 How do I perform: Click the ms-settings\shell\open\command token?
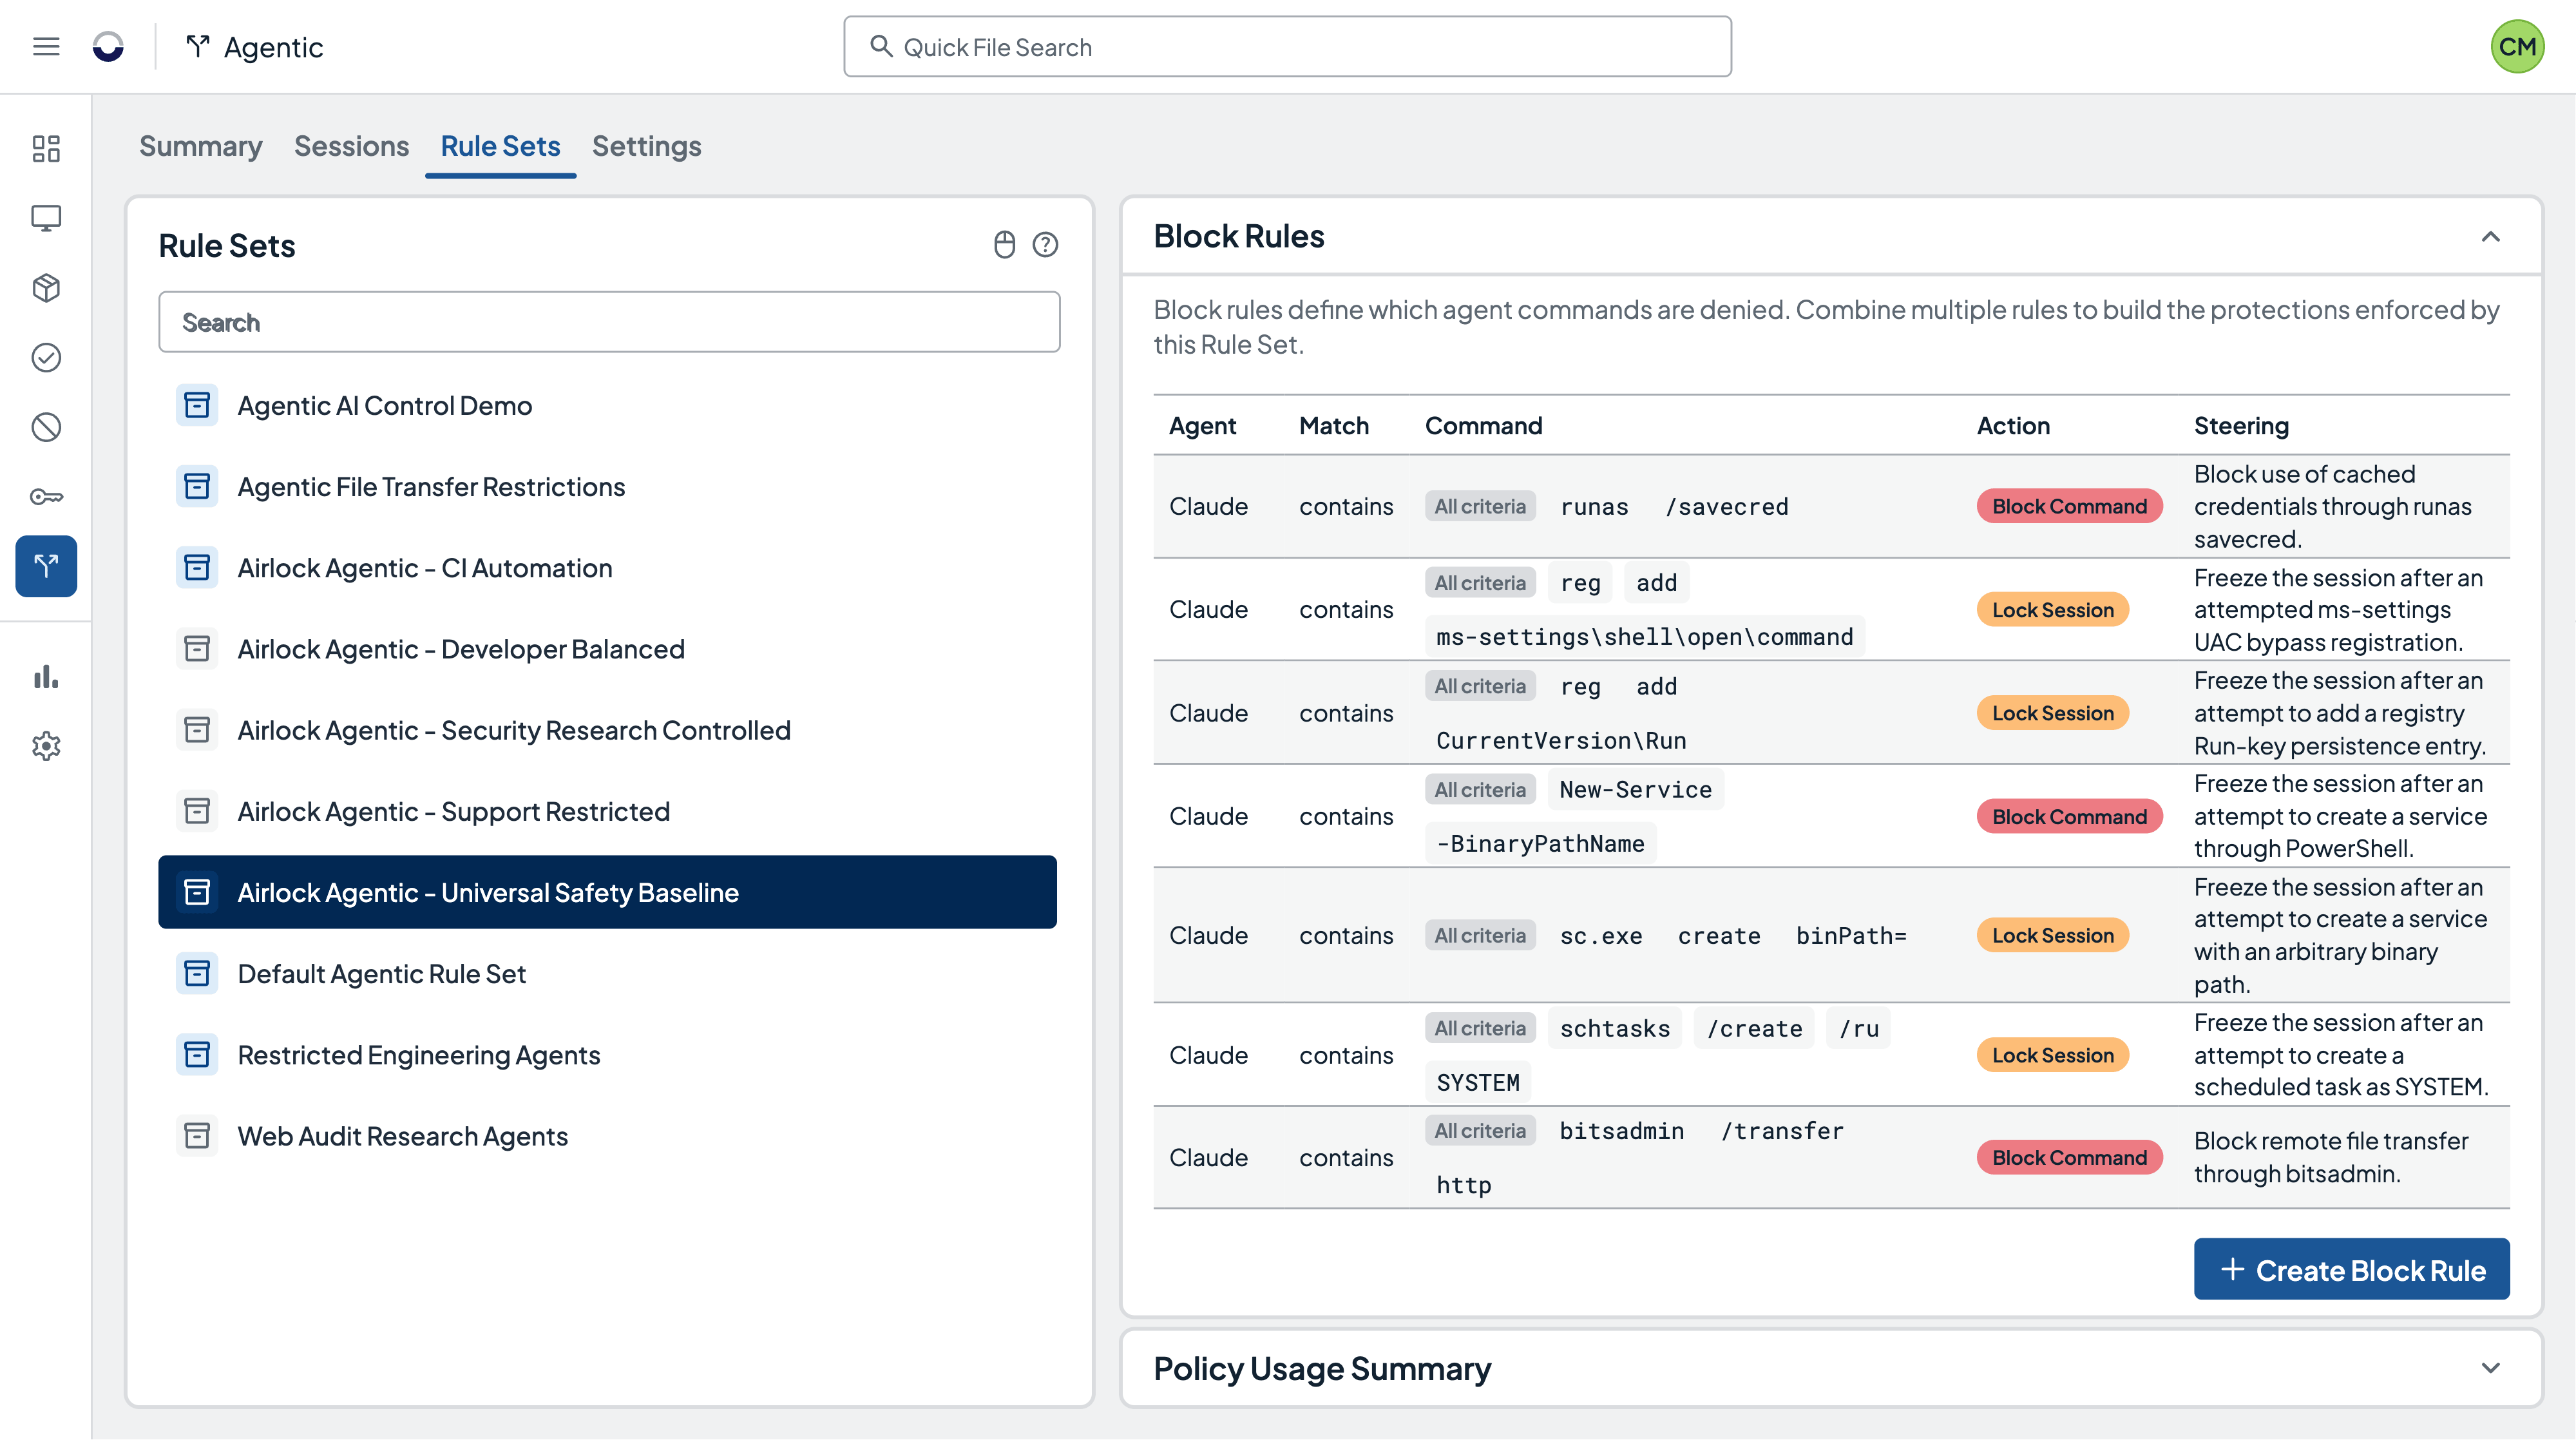pyautogui.click(x=1644, y=637)
